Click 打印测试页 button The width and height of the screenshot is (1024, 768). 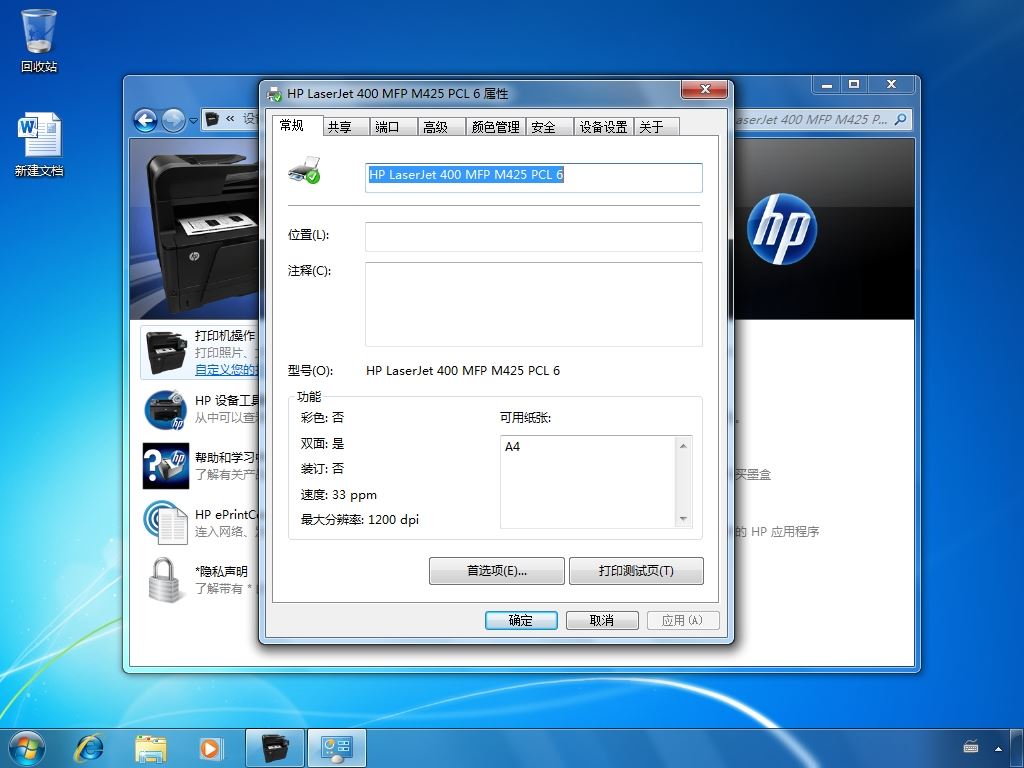coord(636,571)
